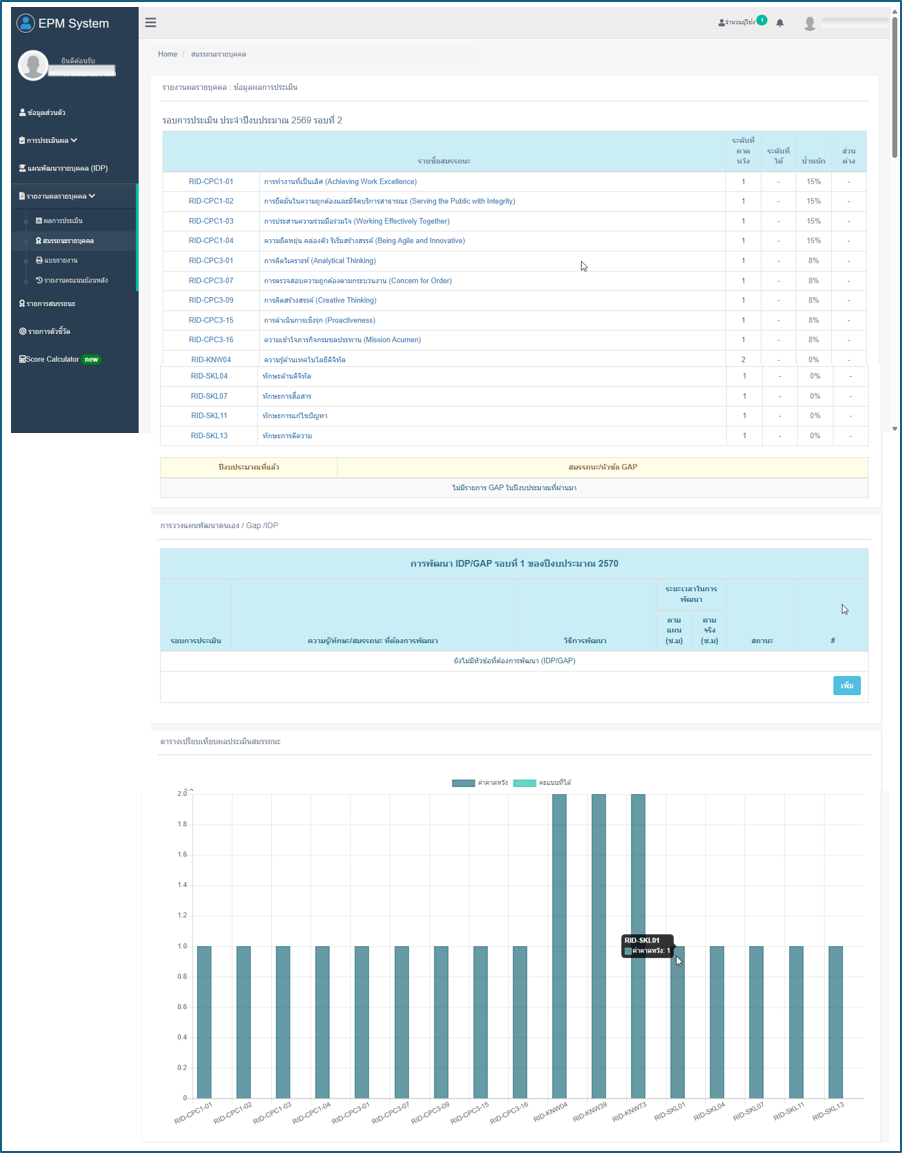902x1153 pixels.
Task: Click 15% weight in RID-CPC1-03 row
Action: coord(814,221)
